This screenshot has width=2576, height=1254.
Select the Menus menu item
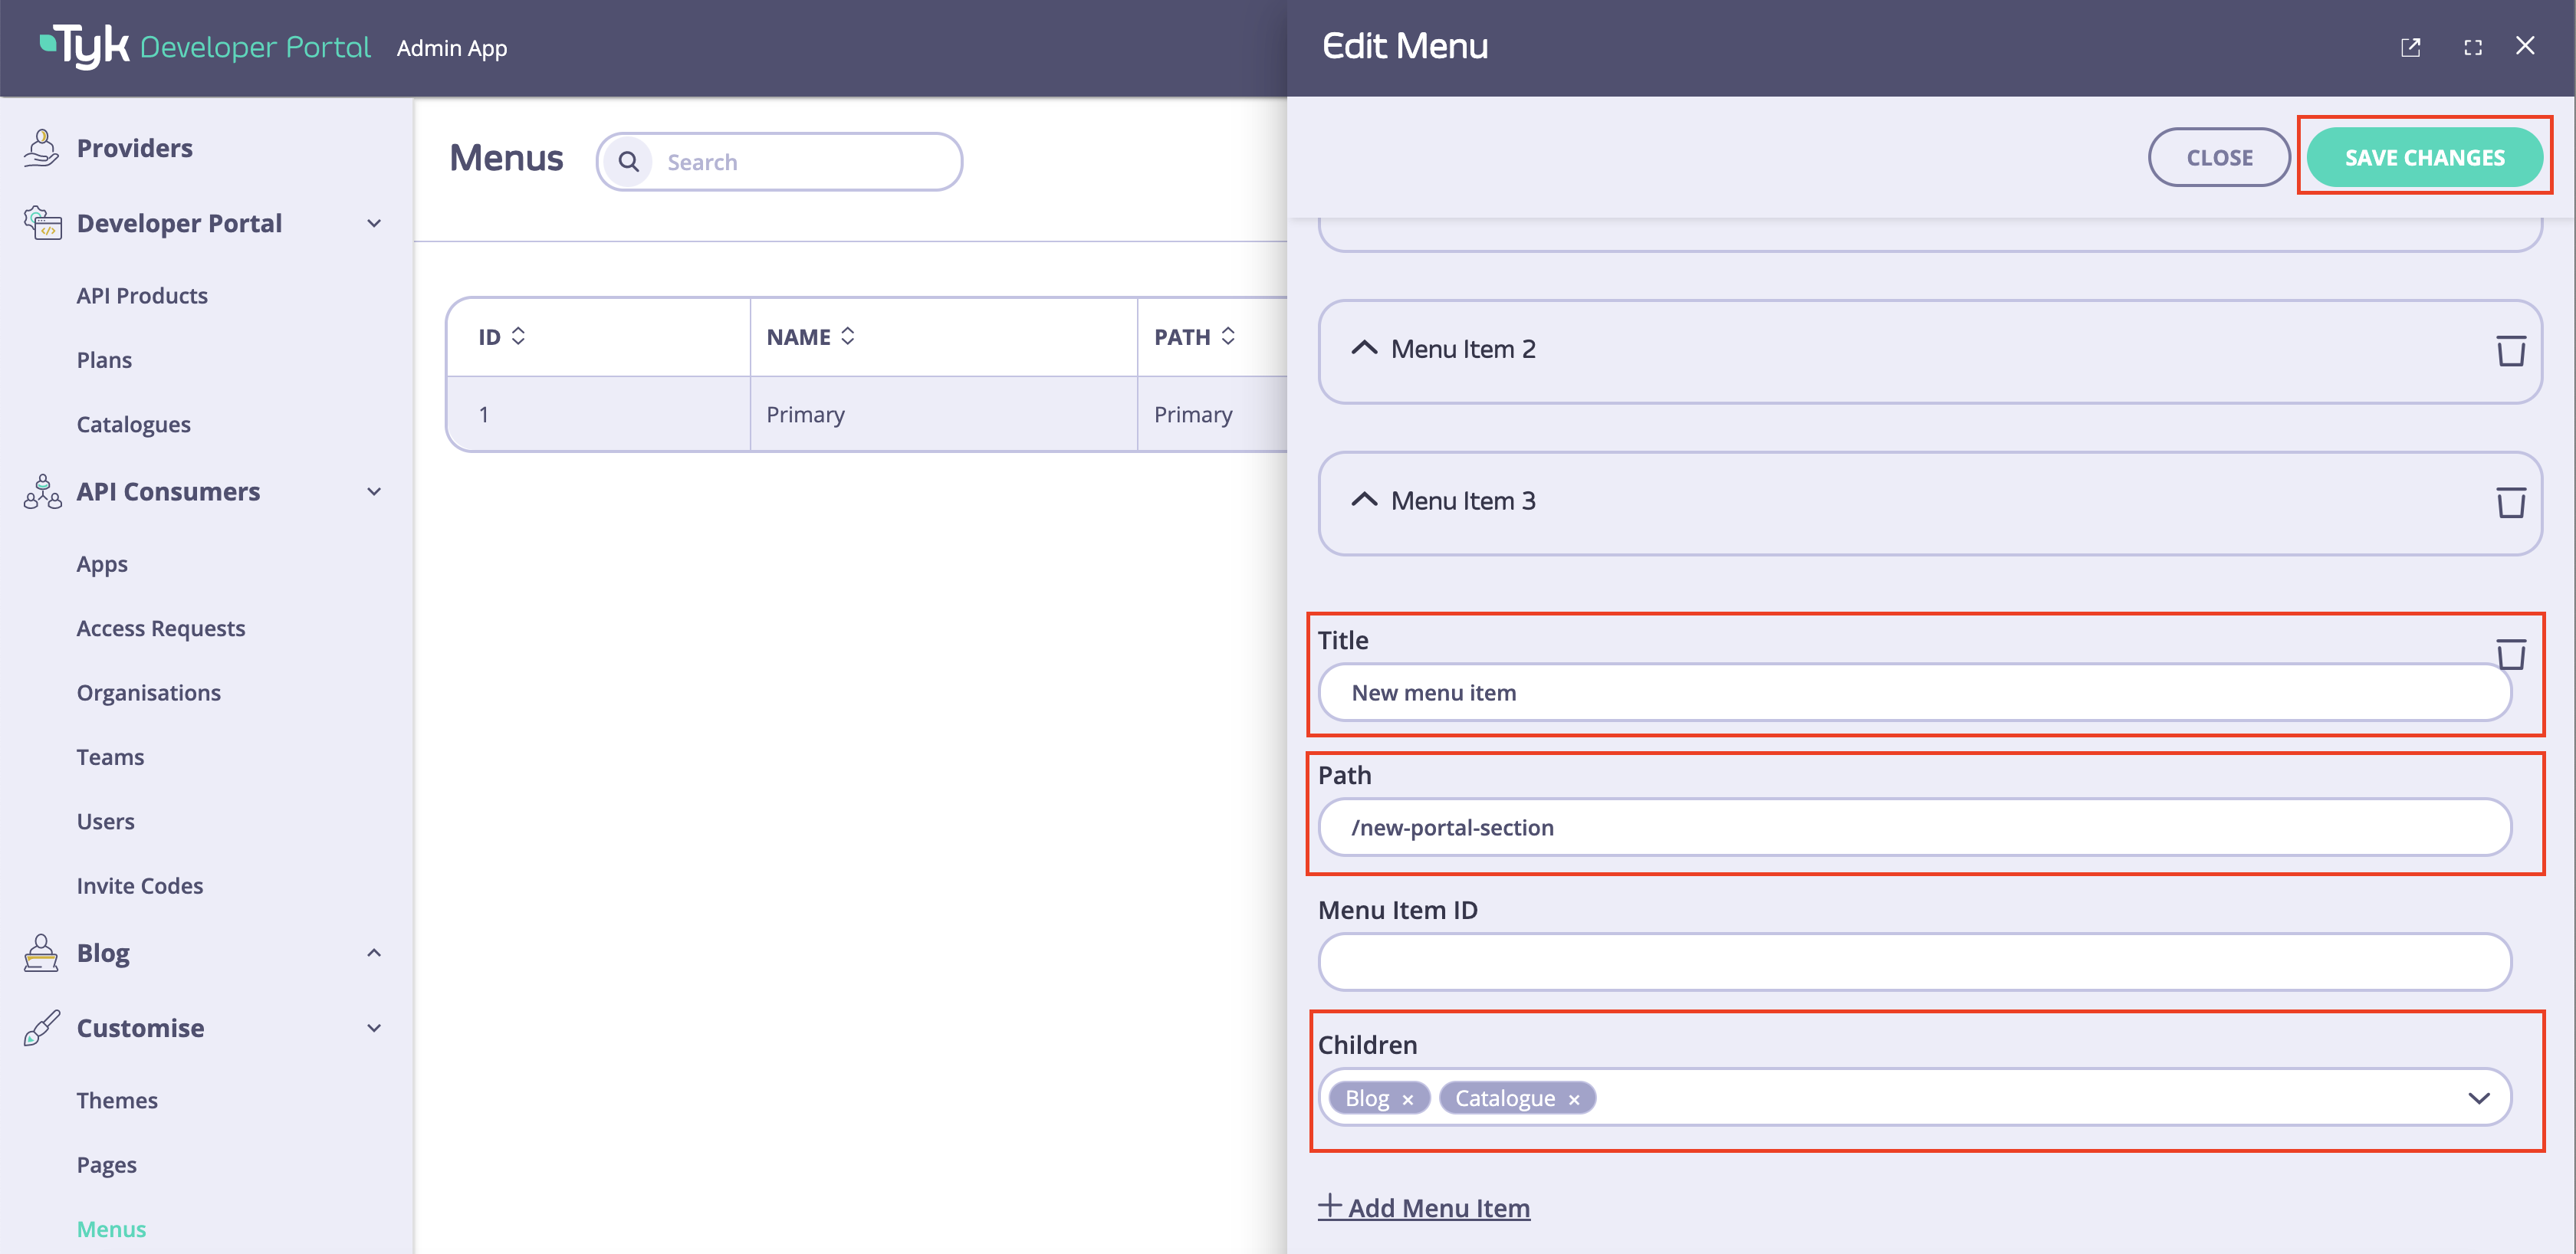pyautogui.click(x=110, y=1228)
